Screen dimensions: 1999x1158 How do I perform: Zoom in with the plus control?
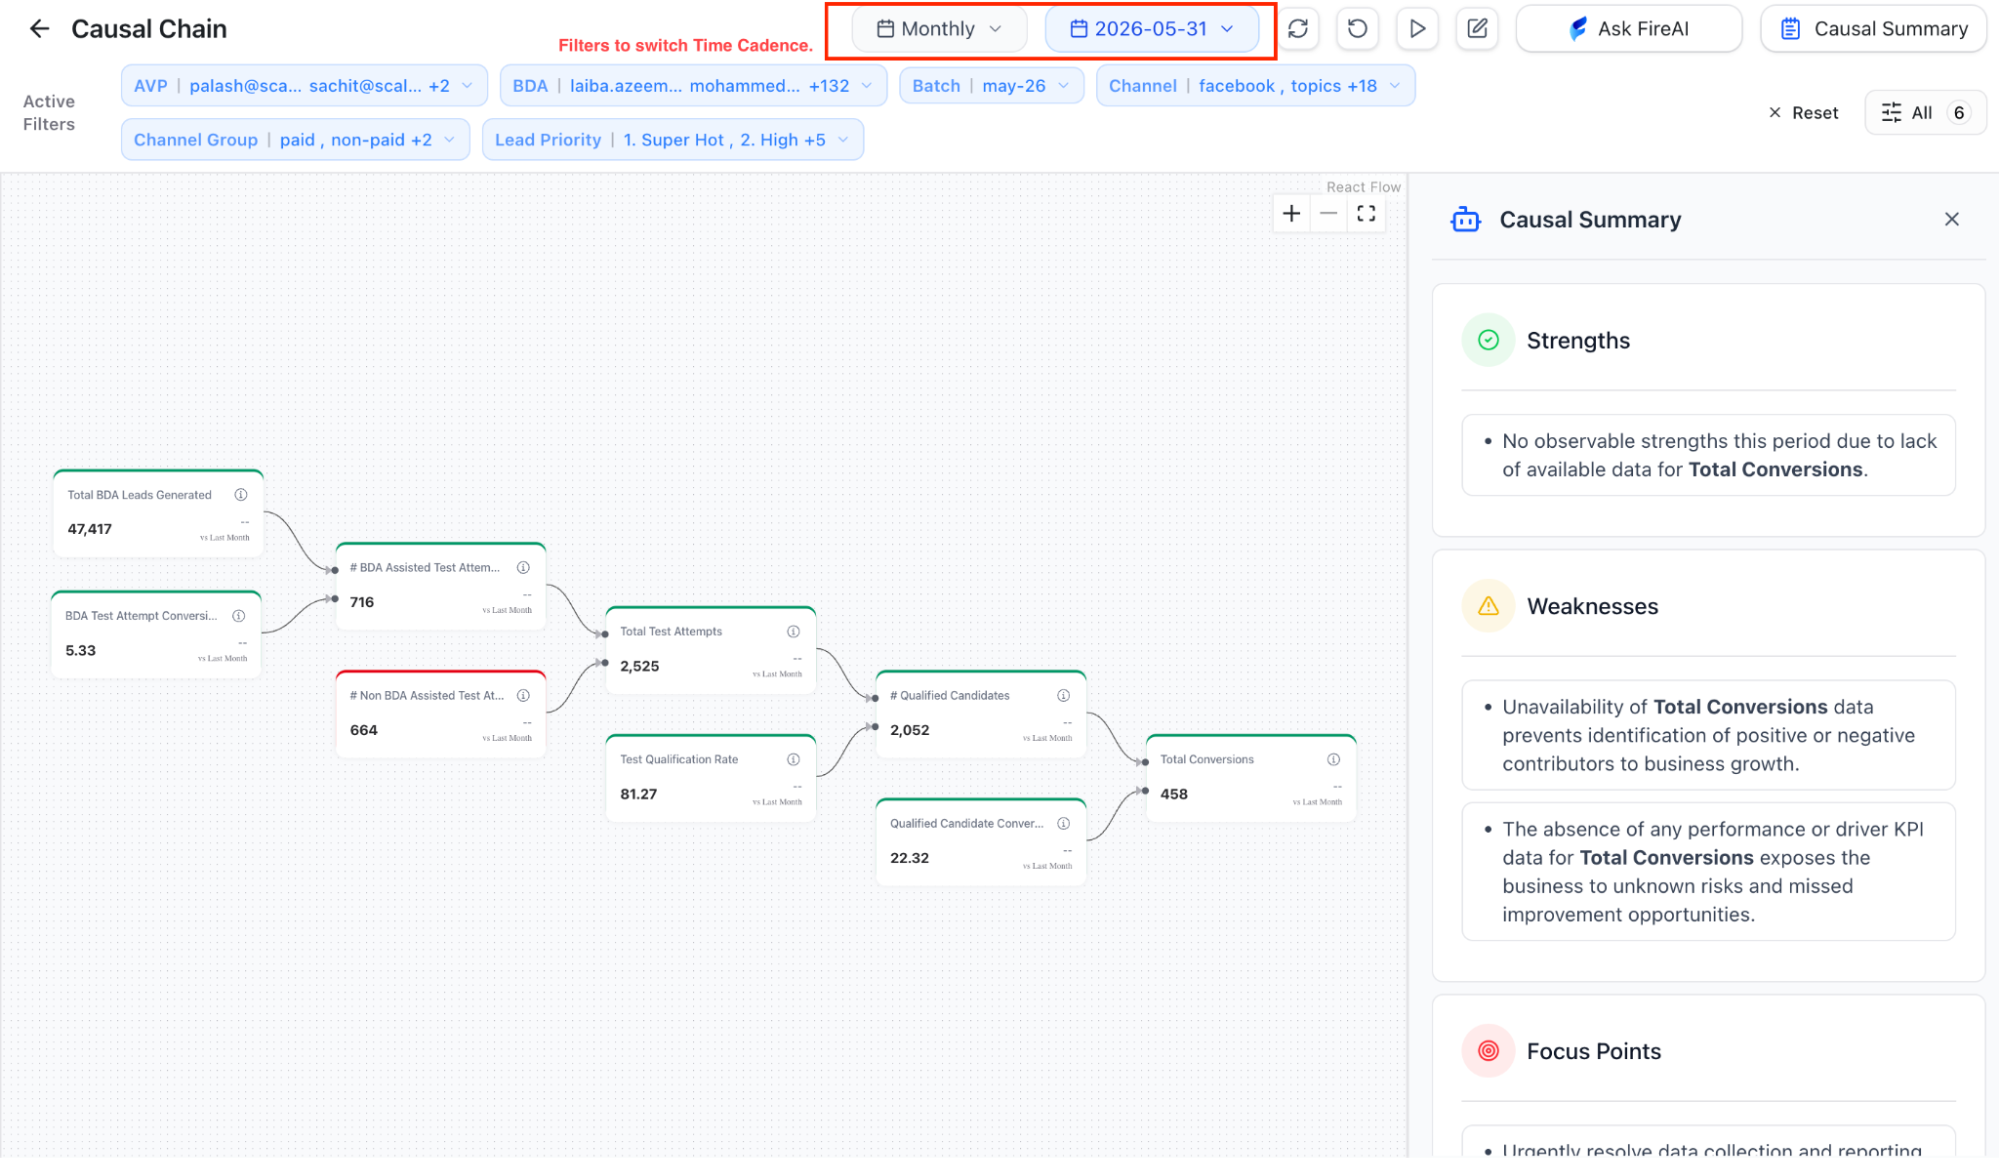(1291, 213)
